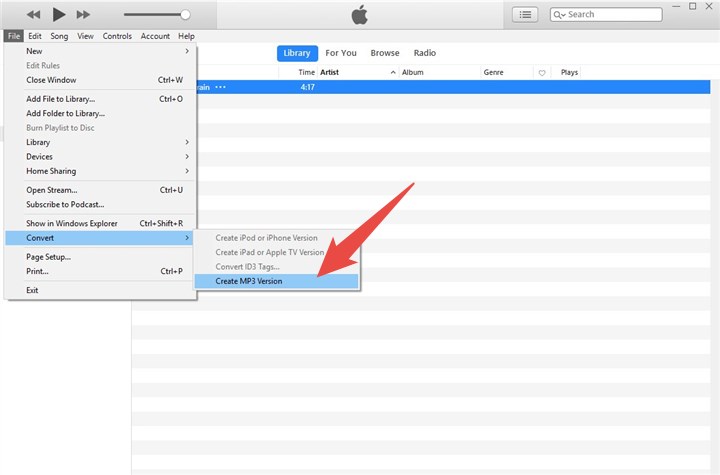Open the Help menu
This screenshot has width=720, height=475.
click(186, 36)
